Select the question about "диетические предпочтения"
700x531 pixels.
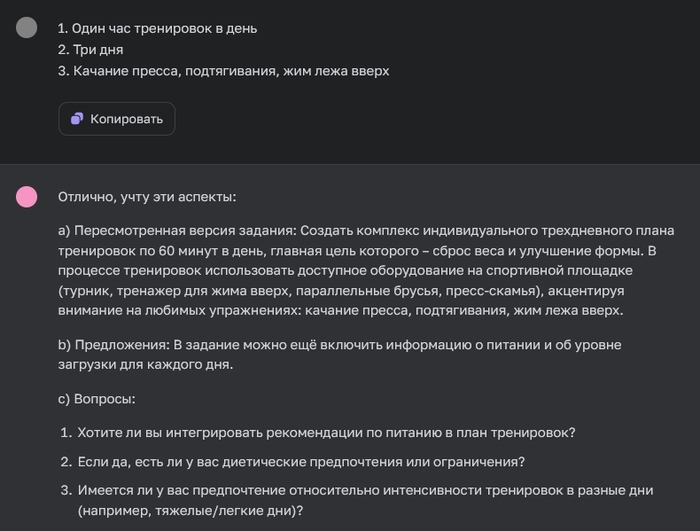click(x=300, y=461)
